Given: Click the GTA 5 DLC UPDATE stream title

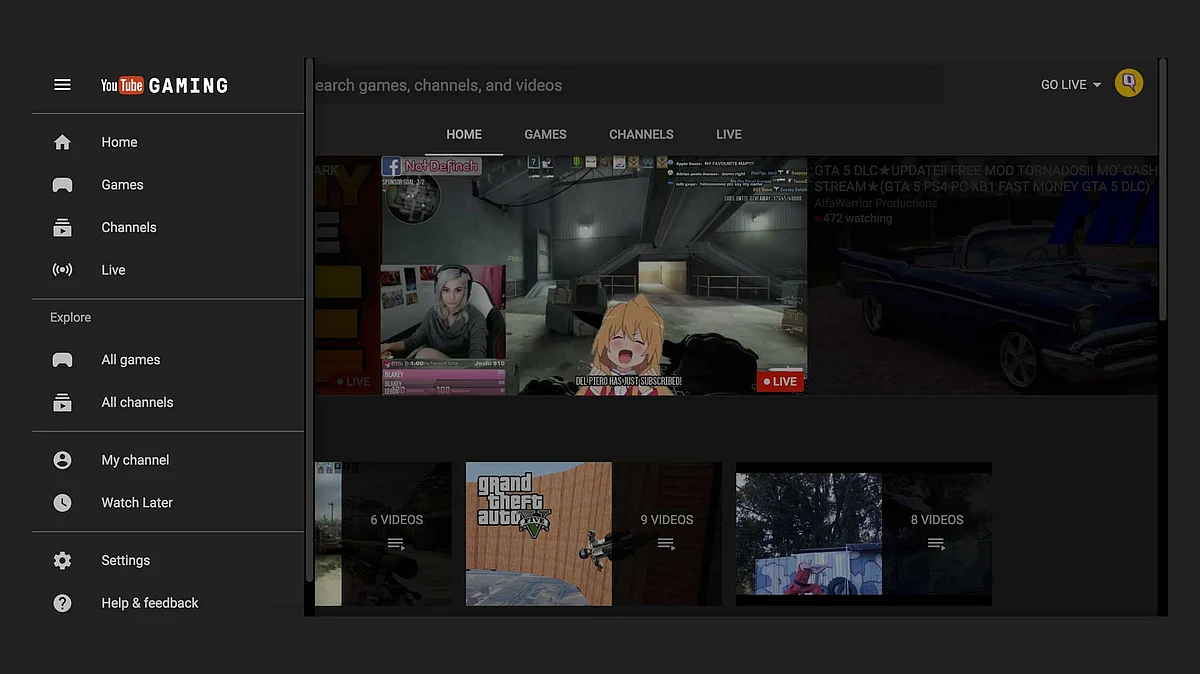Looking at the screenshot, I should point(986,179).
